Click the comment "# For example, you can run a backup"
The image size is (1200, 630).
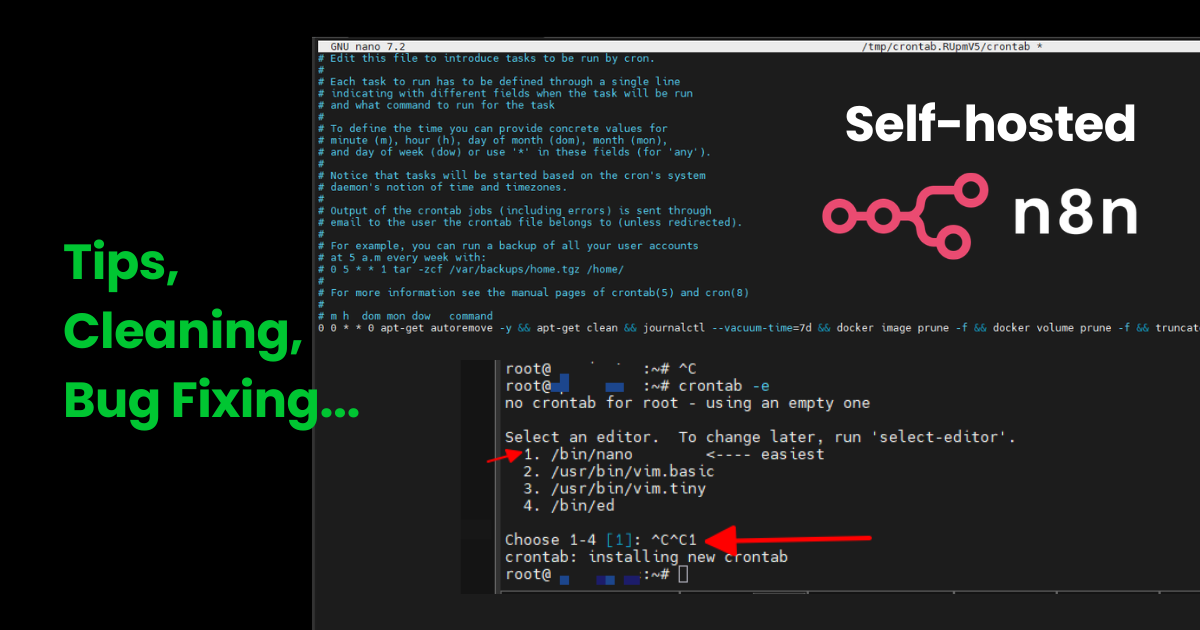508,245
